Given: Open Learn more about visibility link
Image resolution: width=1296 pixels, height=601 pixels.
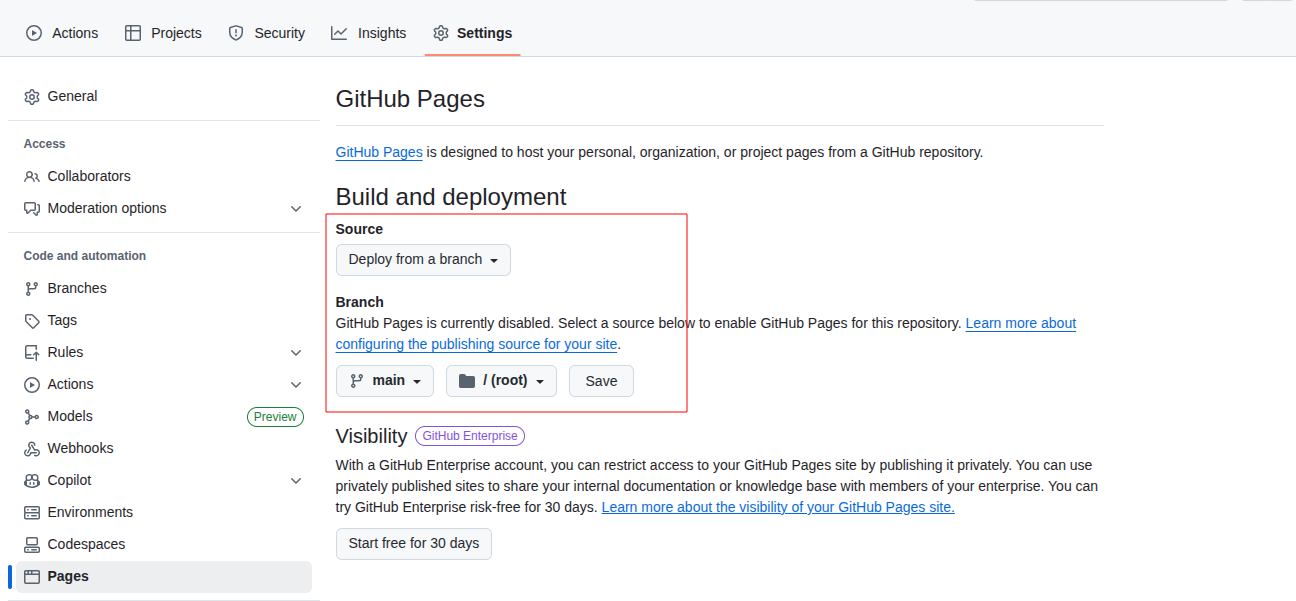Looking at the screenshot, I should click(778, 507).
